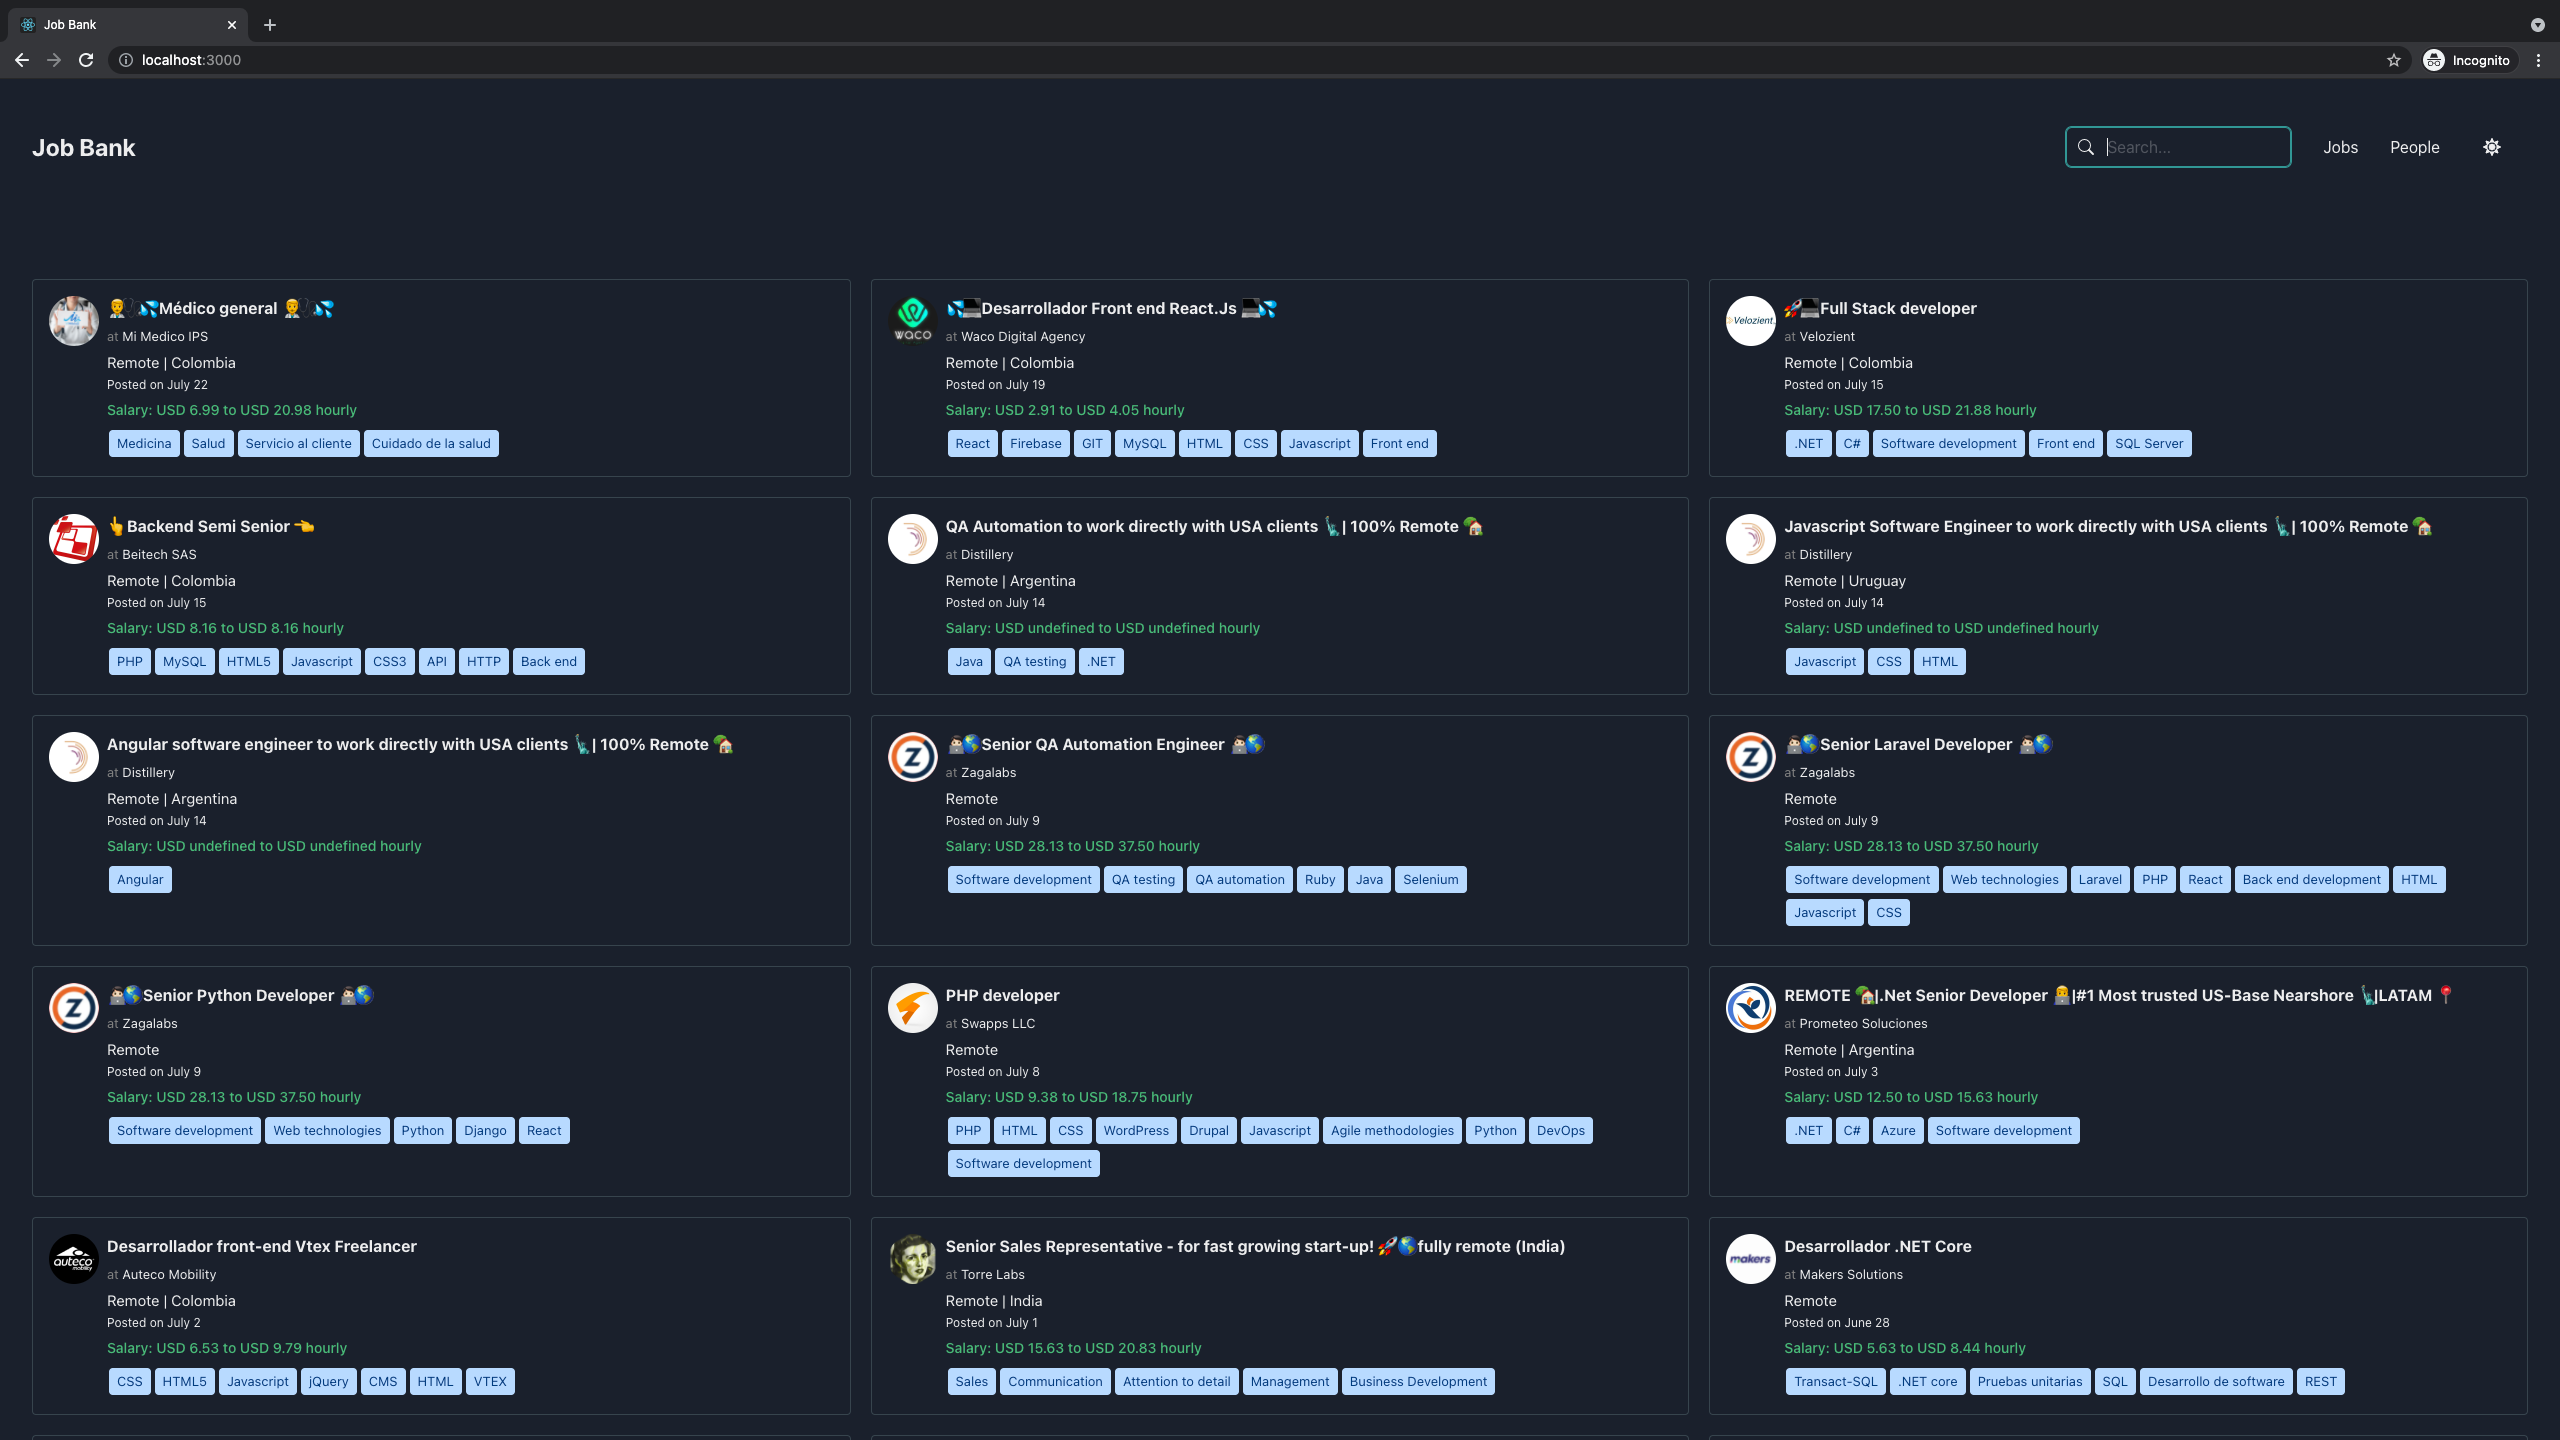Click the Beitech SAS red logo
This screenshot has height=1440, width=2560.
[74, 538]
